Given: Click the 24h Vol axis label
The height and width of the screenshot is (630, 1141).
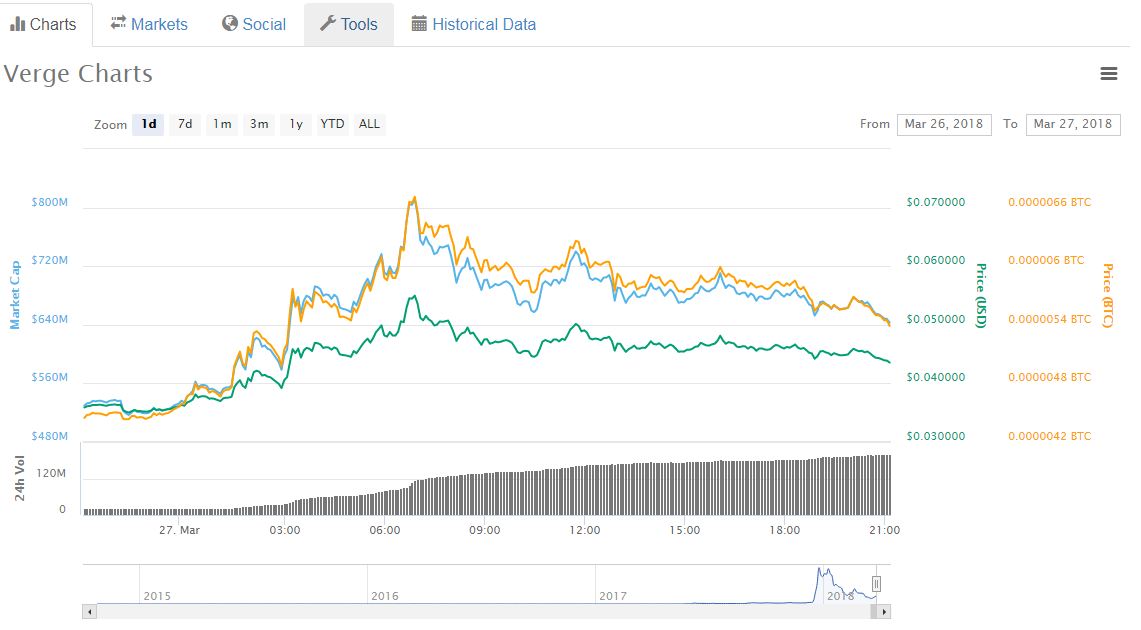Looking at the screenshot, I should 20,478.
